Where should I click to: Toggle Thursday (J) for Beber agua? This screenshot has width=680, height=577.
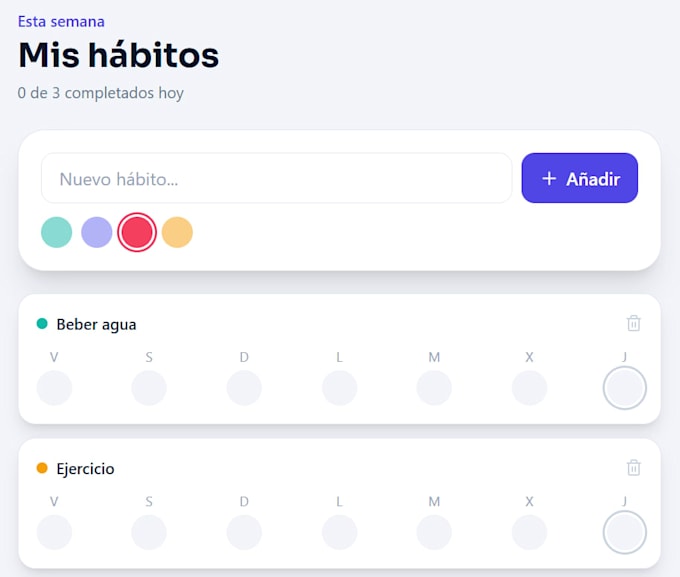[624, 388]
